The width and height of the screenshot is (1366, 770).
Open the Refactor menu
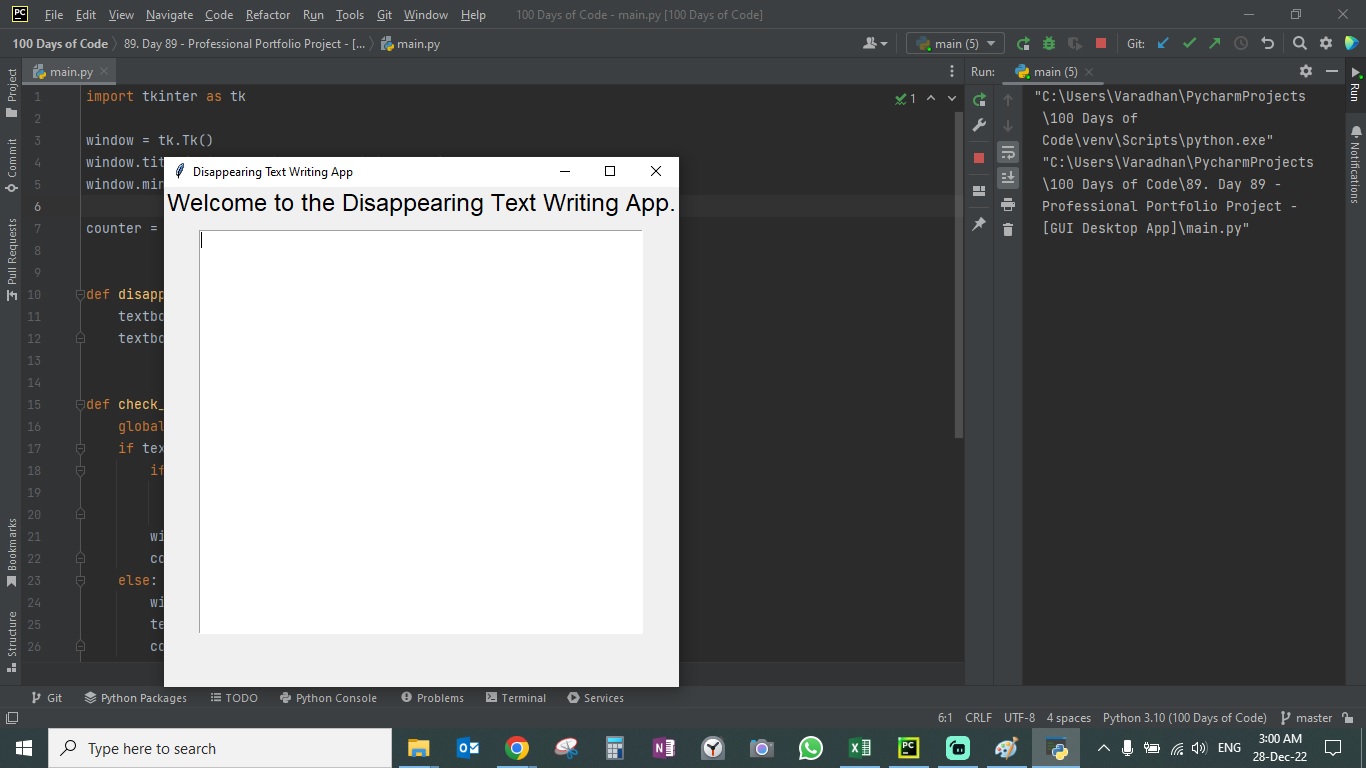(267, 15)
